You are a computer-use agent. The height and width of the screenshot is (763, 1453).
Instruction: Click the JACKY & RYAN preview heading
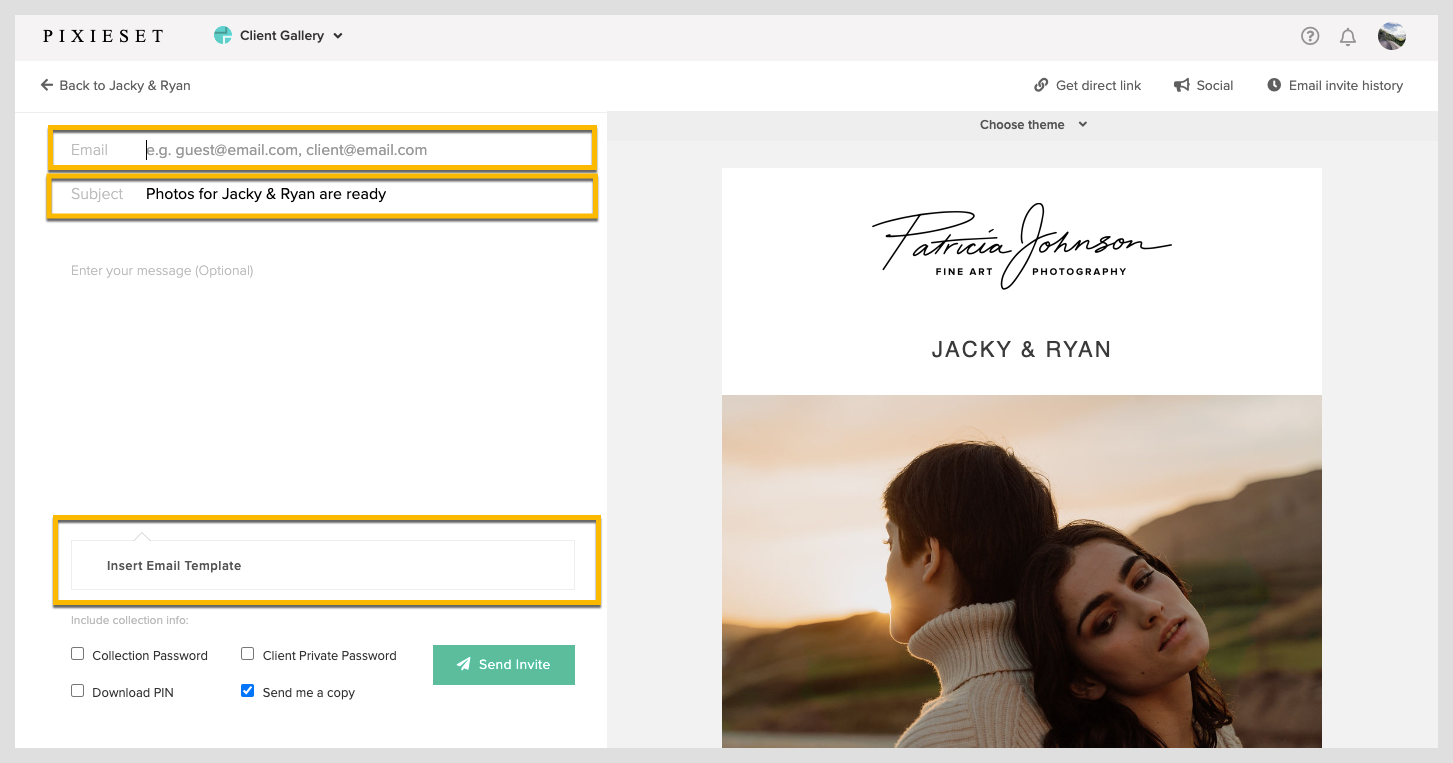(x=1021, y=350)
